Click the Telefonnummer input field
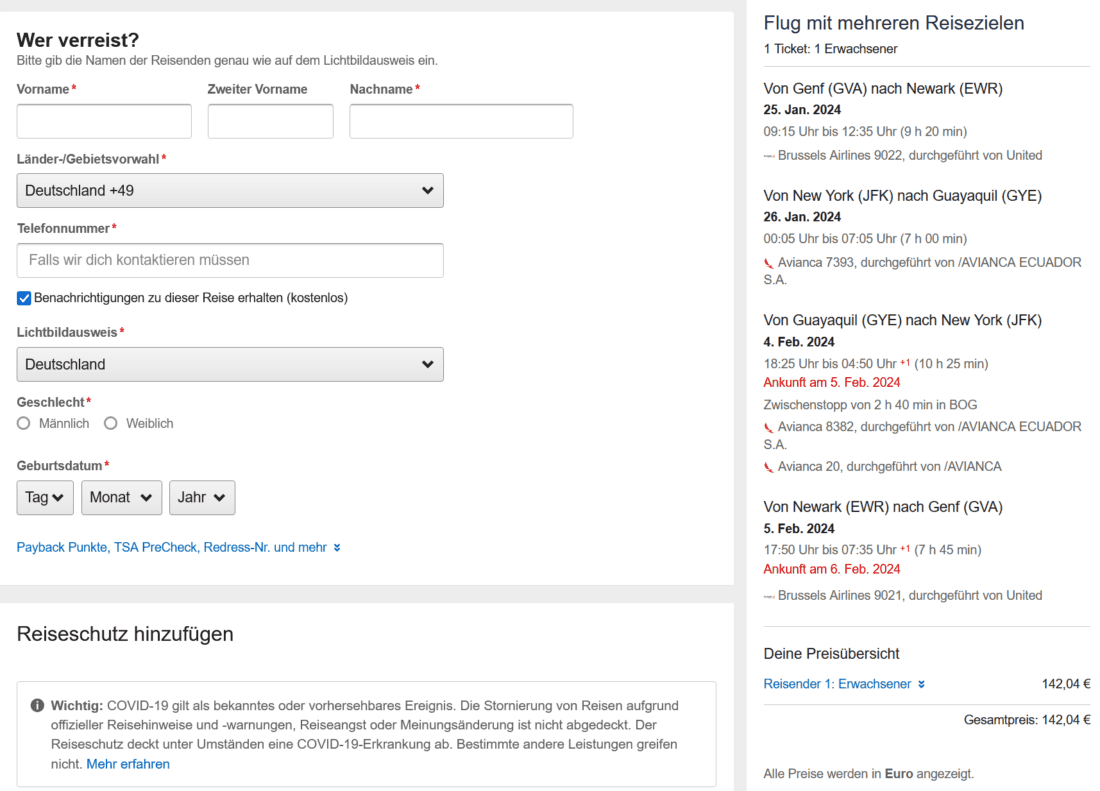 point(230,260)
